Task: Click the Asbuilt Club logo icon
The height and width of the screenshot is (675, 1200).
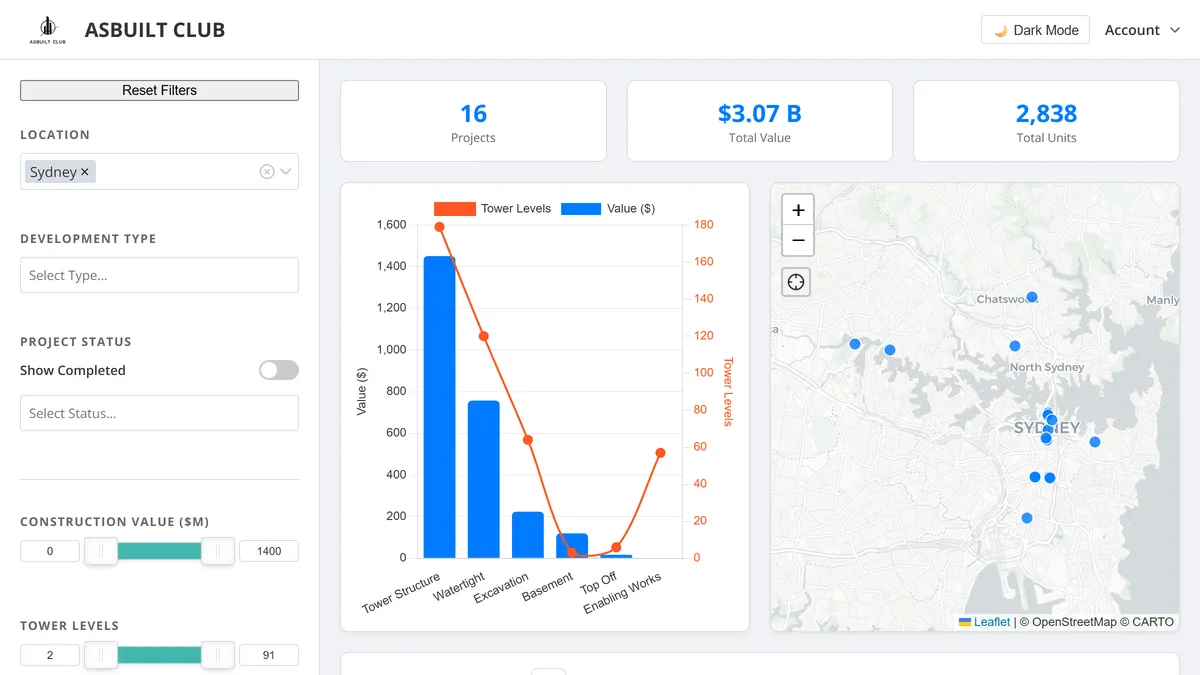Action: [x=47, y=30]
